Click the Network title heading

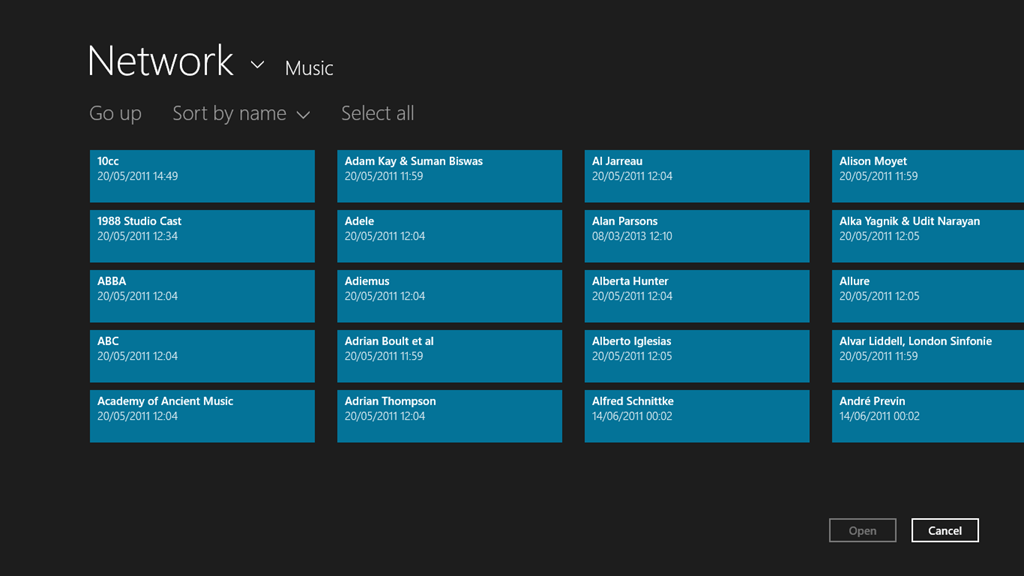(160, 62)
